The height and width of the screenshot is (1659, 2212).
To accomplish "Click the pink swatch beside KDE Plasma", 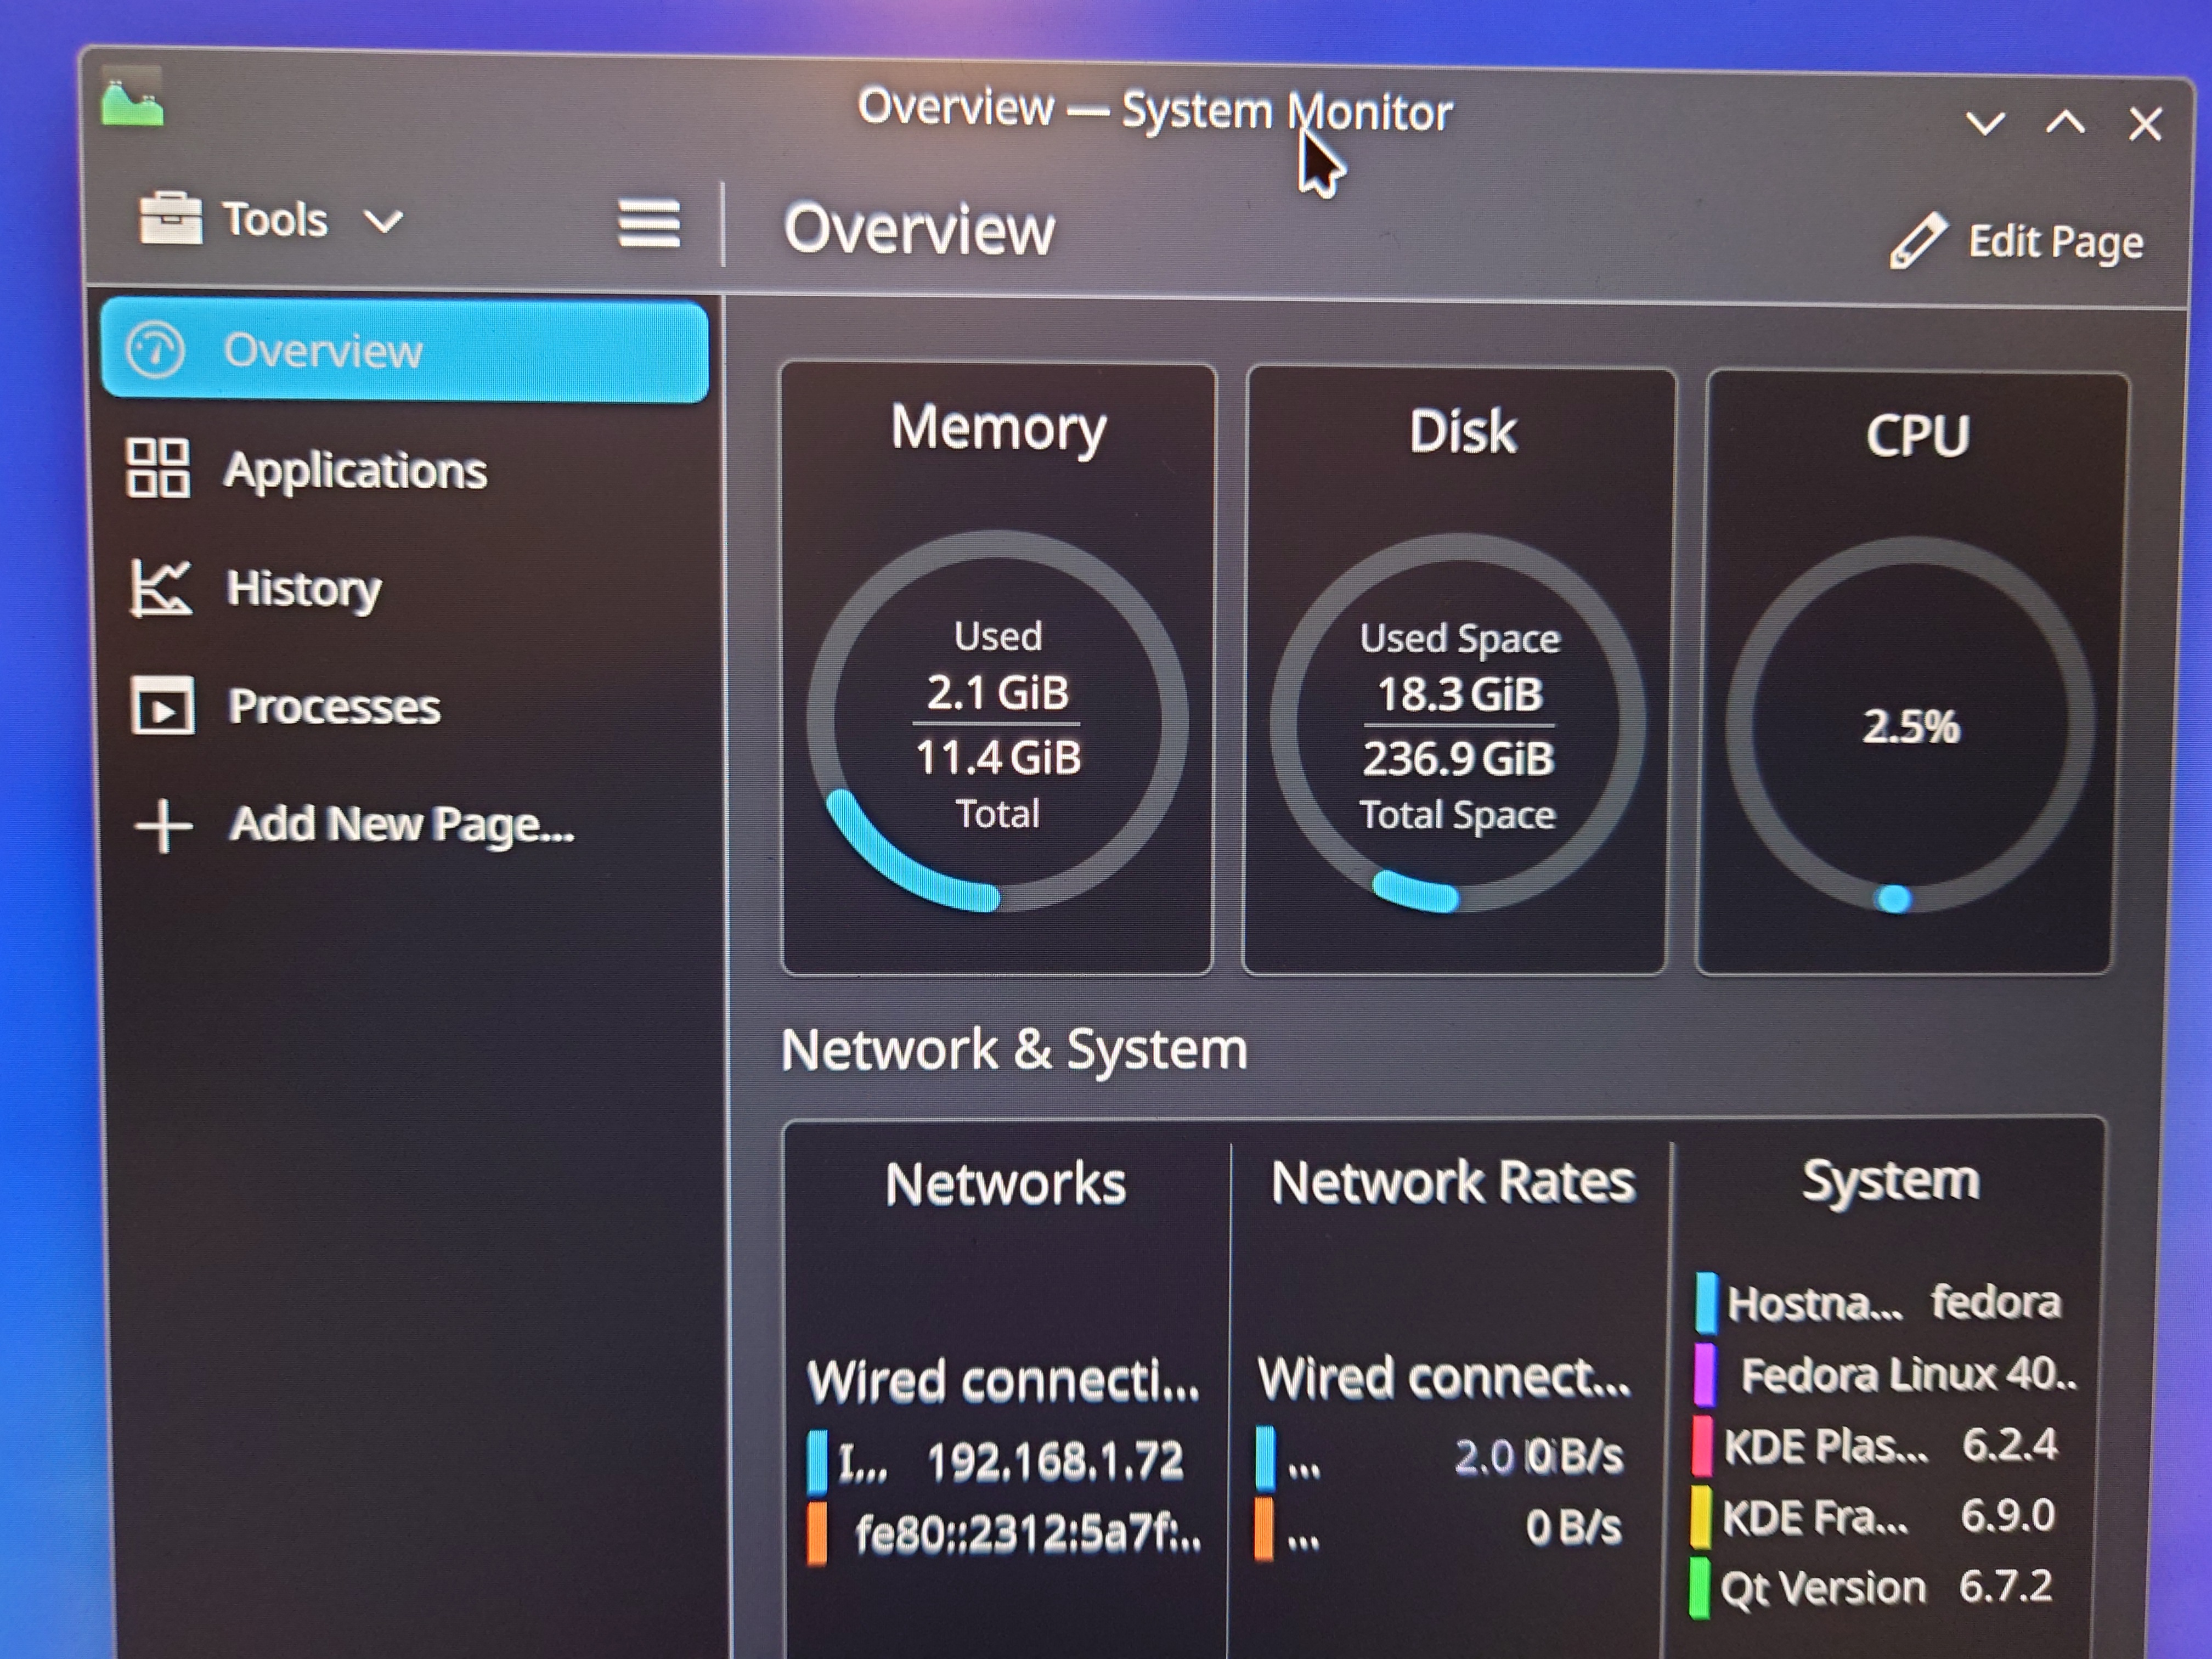I will [1702, 1445].
